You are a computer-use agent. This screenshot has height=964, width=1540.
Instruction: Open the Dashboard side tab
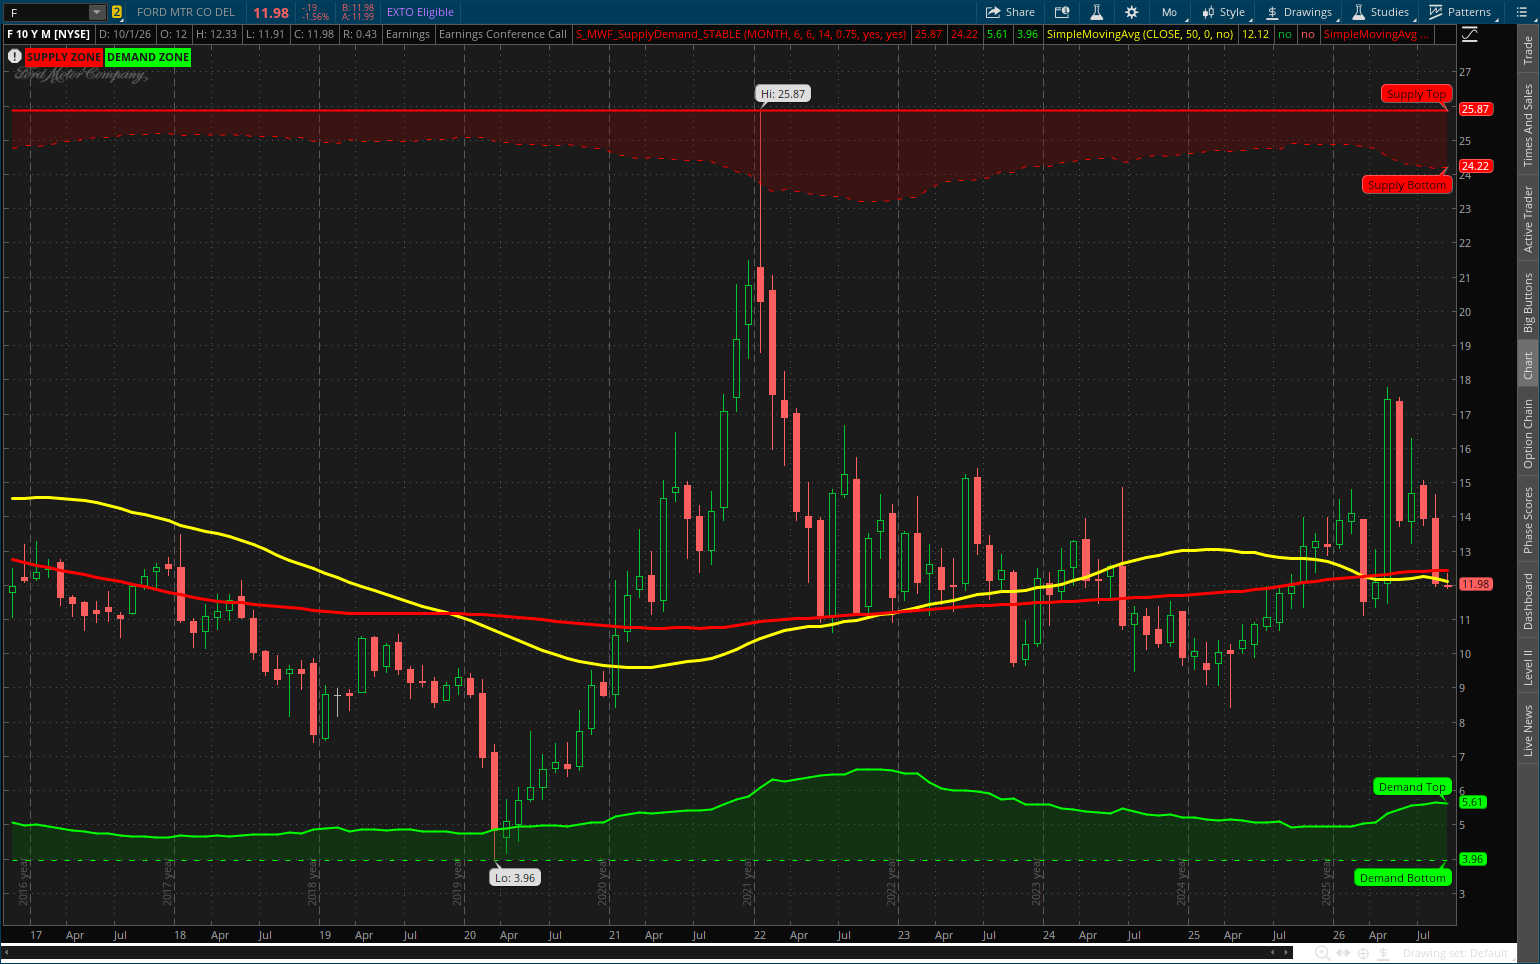[1528, 601]
